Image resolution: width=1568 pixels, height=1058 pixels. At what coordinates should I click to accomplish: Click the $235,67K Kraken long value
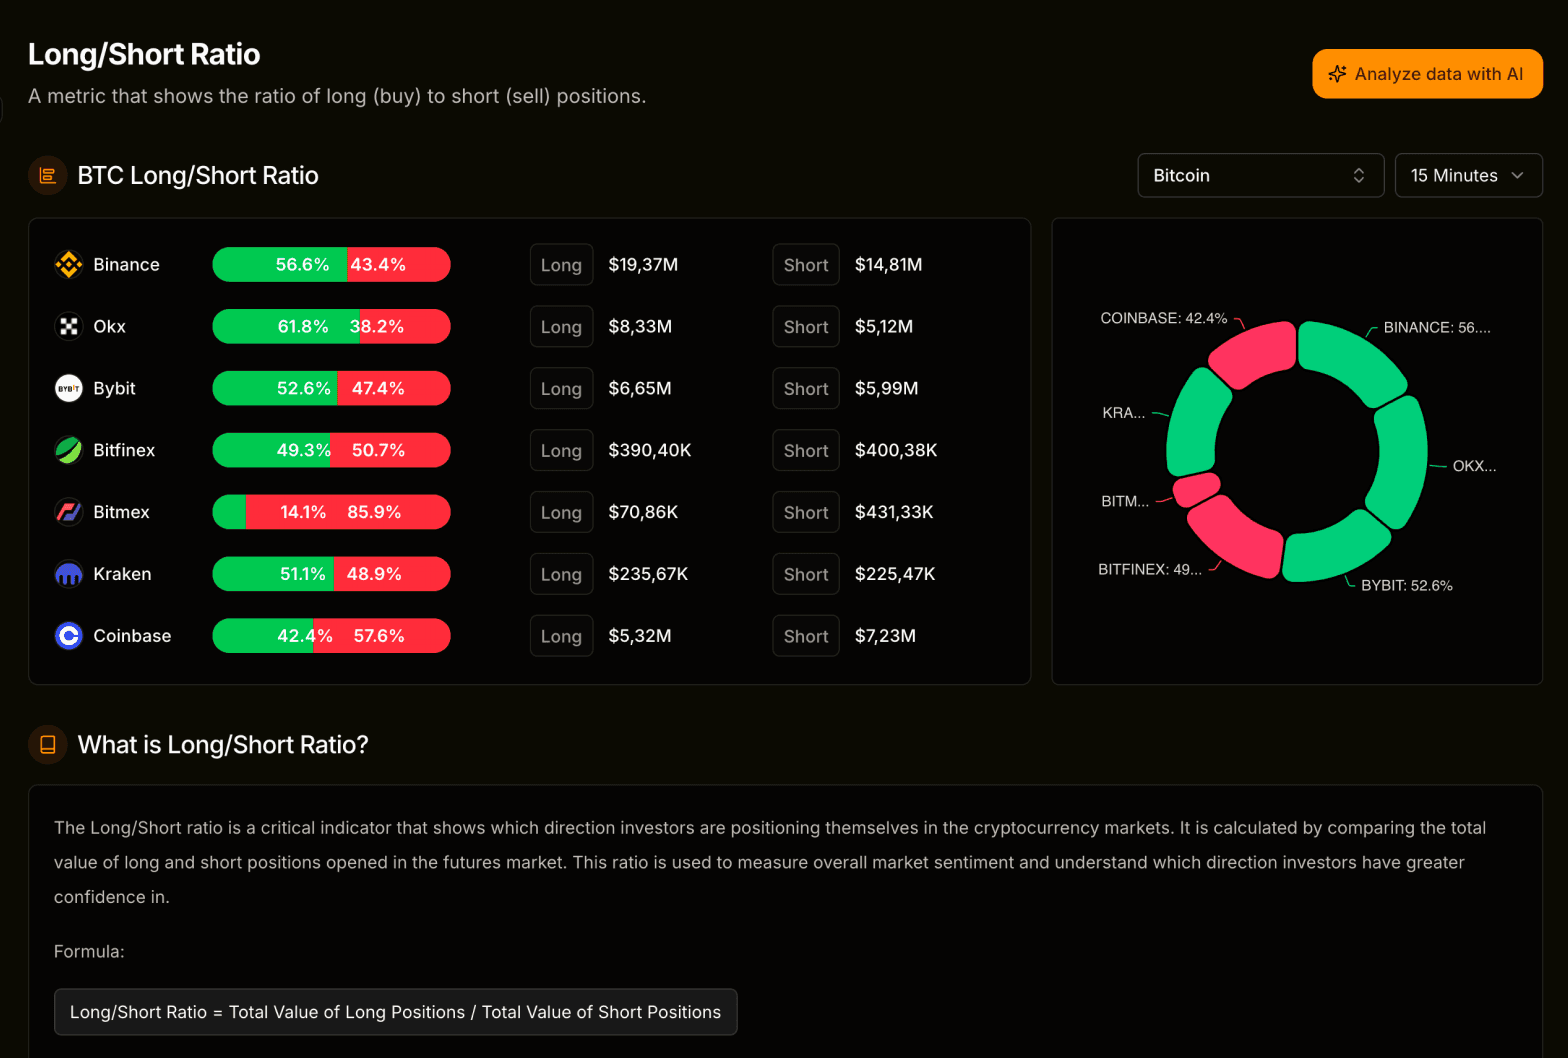point(648,575)
